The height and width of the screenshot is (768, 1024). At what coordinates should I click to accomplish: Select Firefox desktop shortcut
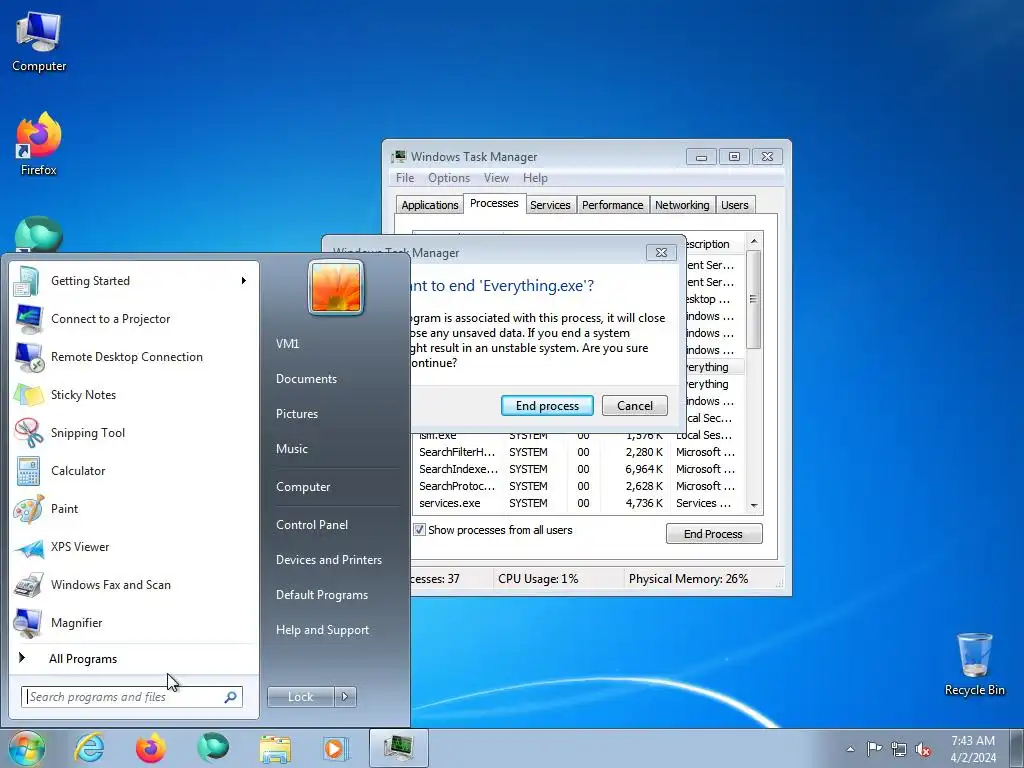point(39,144)
